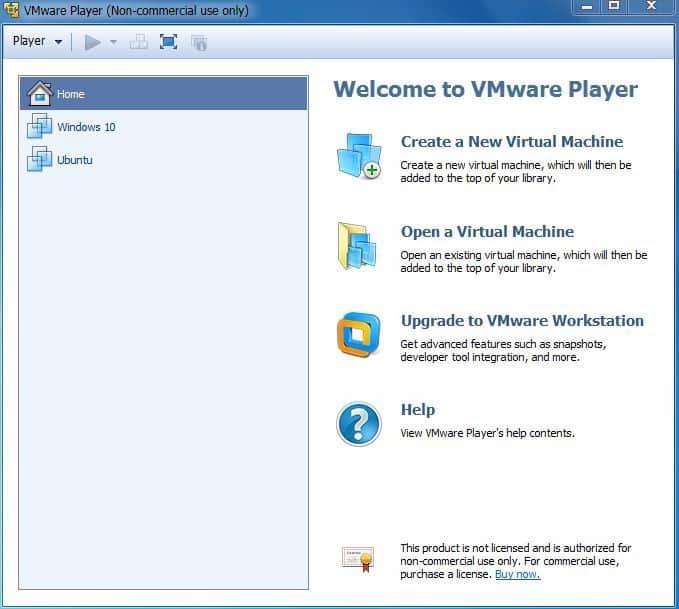Viewport: 679px width, 609px height.
Task: Click the Windows 10 VM icon
Action: click(39, 126)
